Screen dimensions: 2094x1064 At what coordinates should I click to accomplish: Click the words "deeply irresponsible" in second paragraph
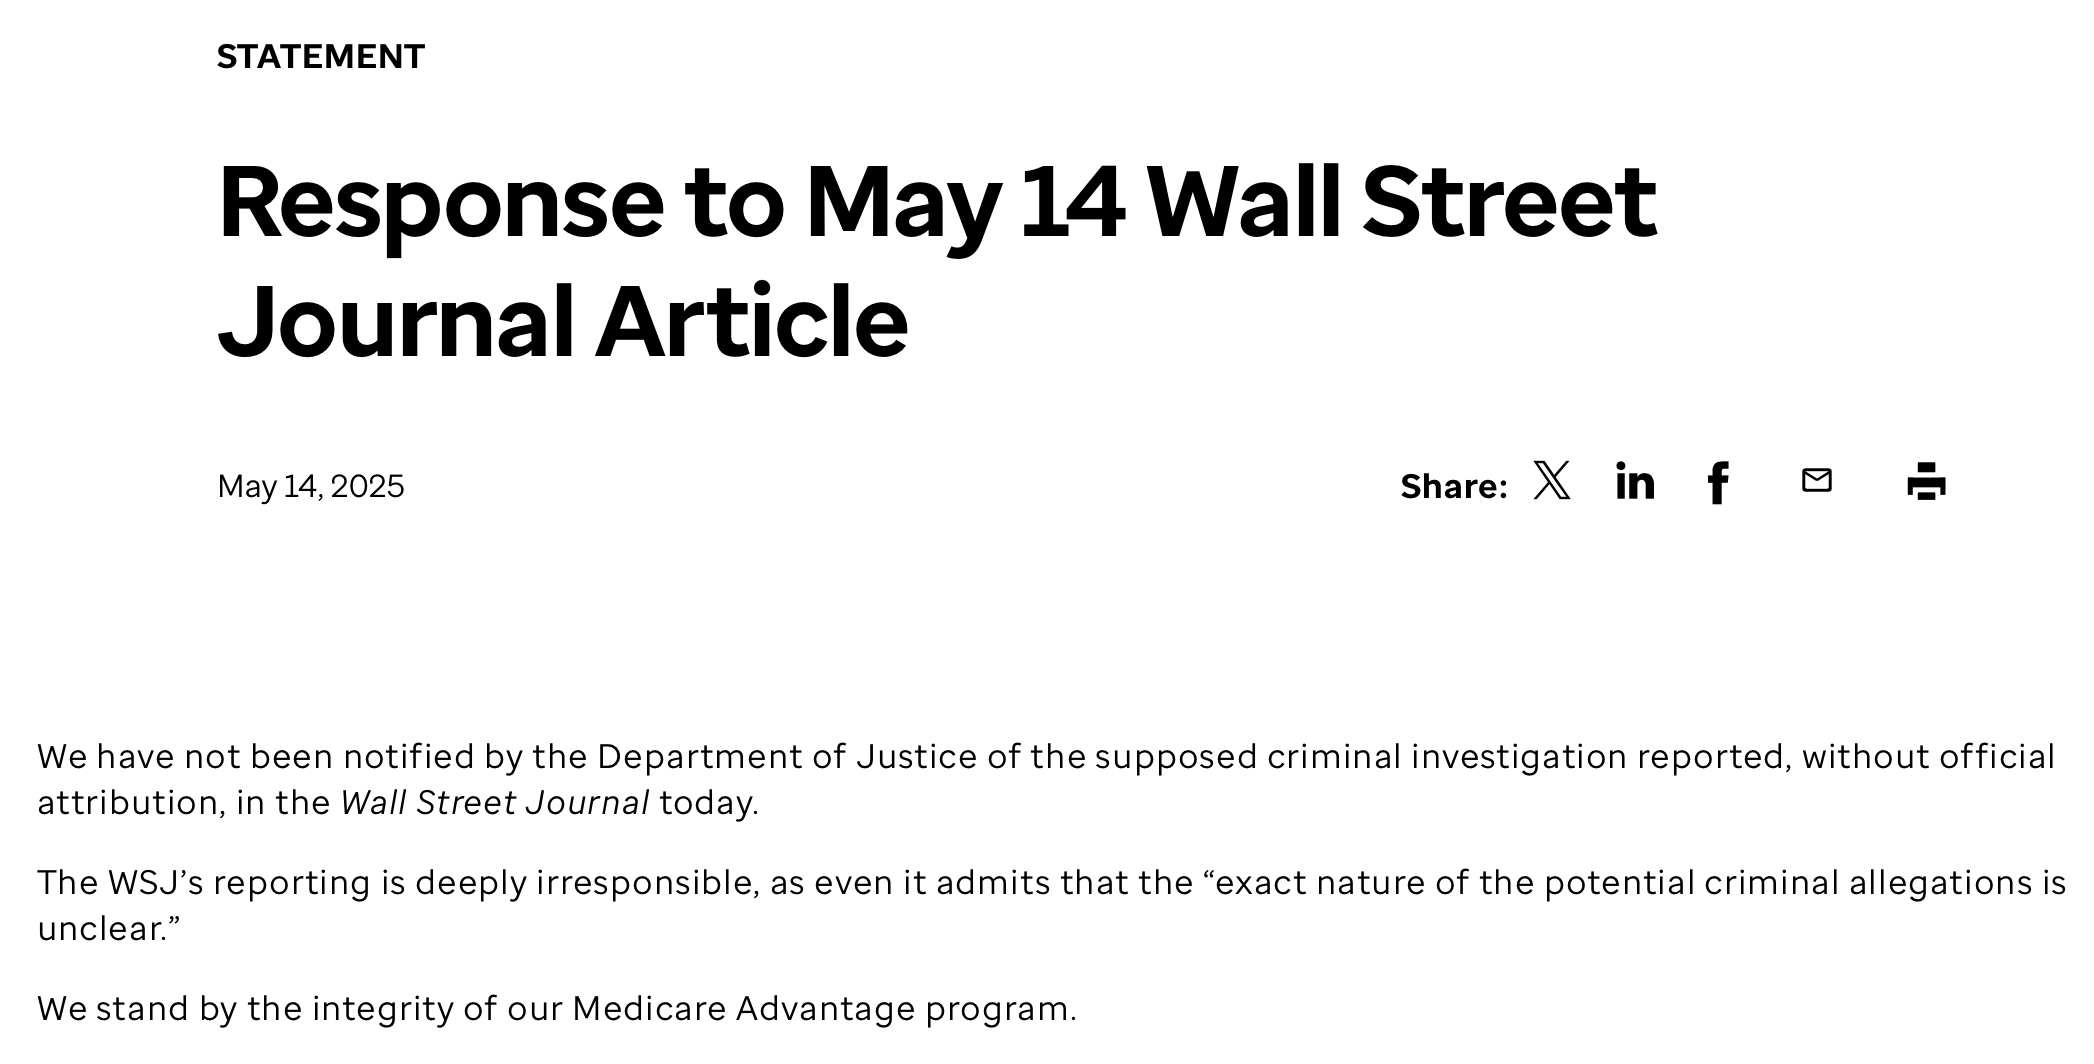(x=584, y=883)
